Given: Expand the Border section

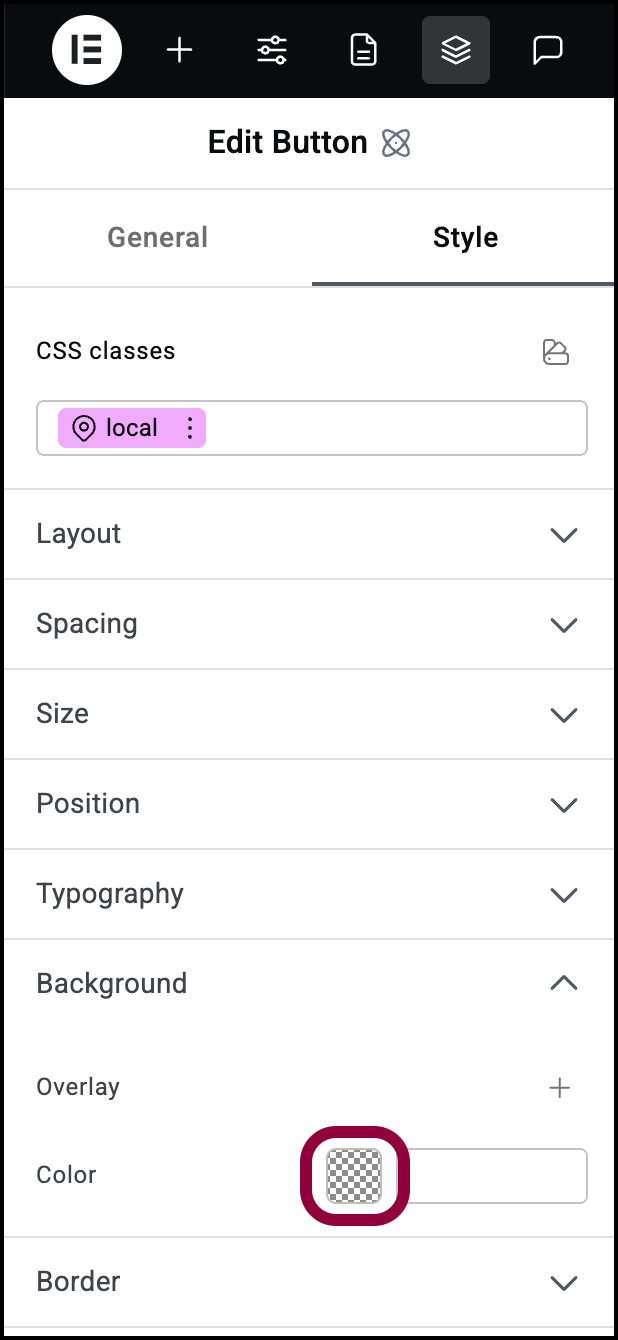Looking at the screenshot, I should [563, 1281].
